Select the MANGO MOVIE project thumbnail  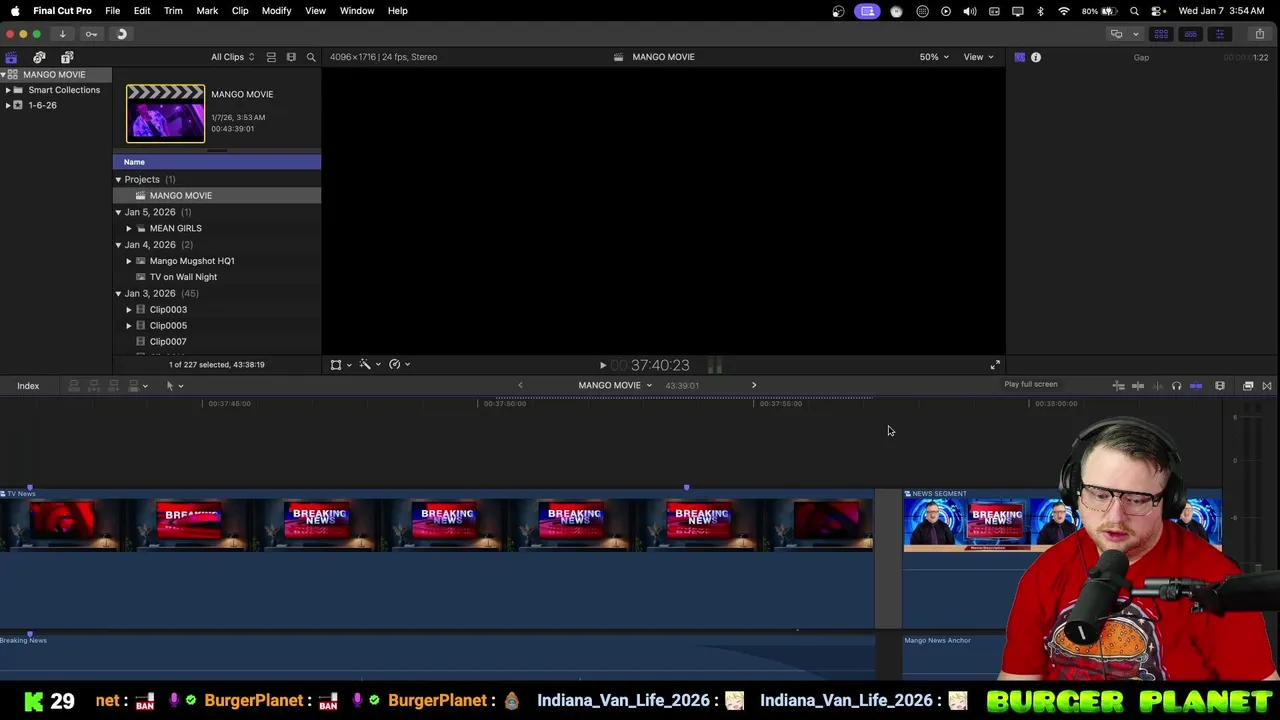(165, 113)
